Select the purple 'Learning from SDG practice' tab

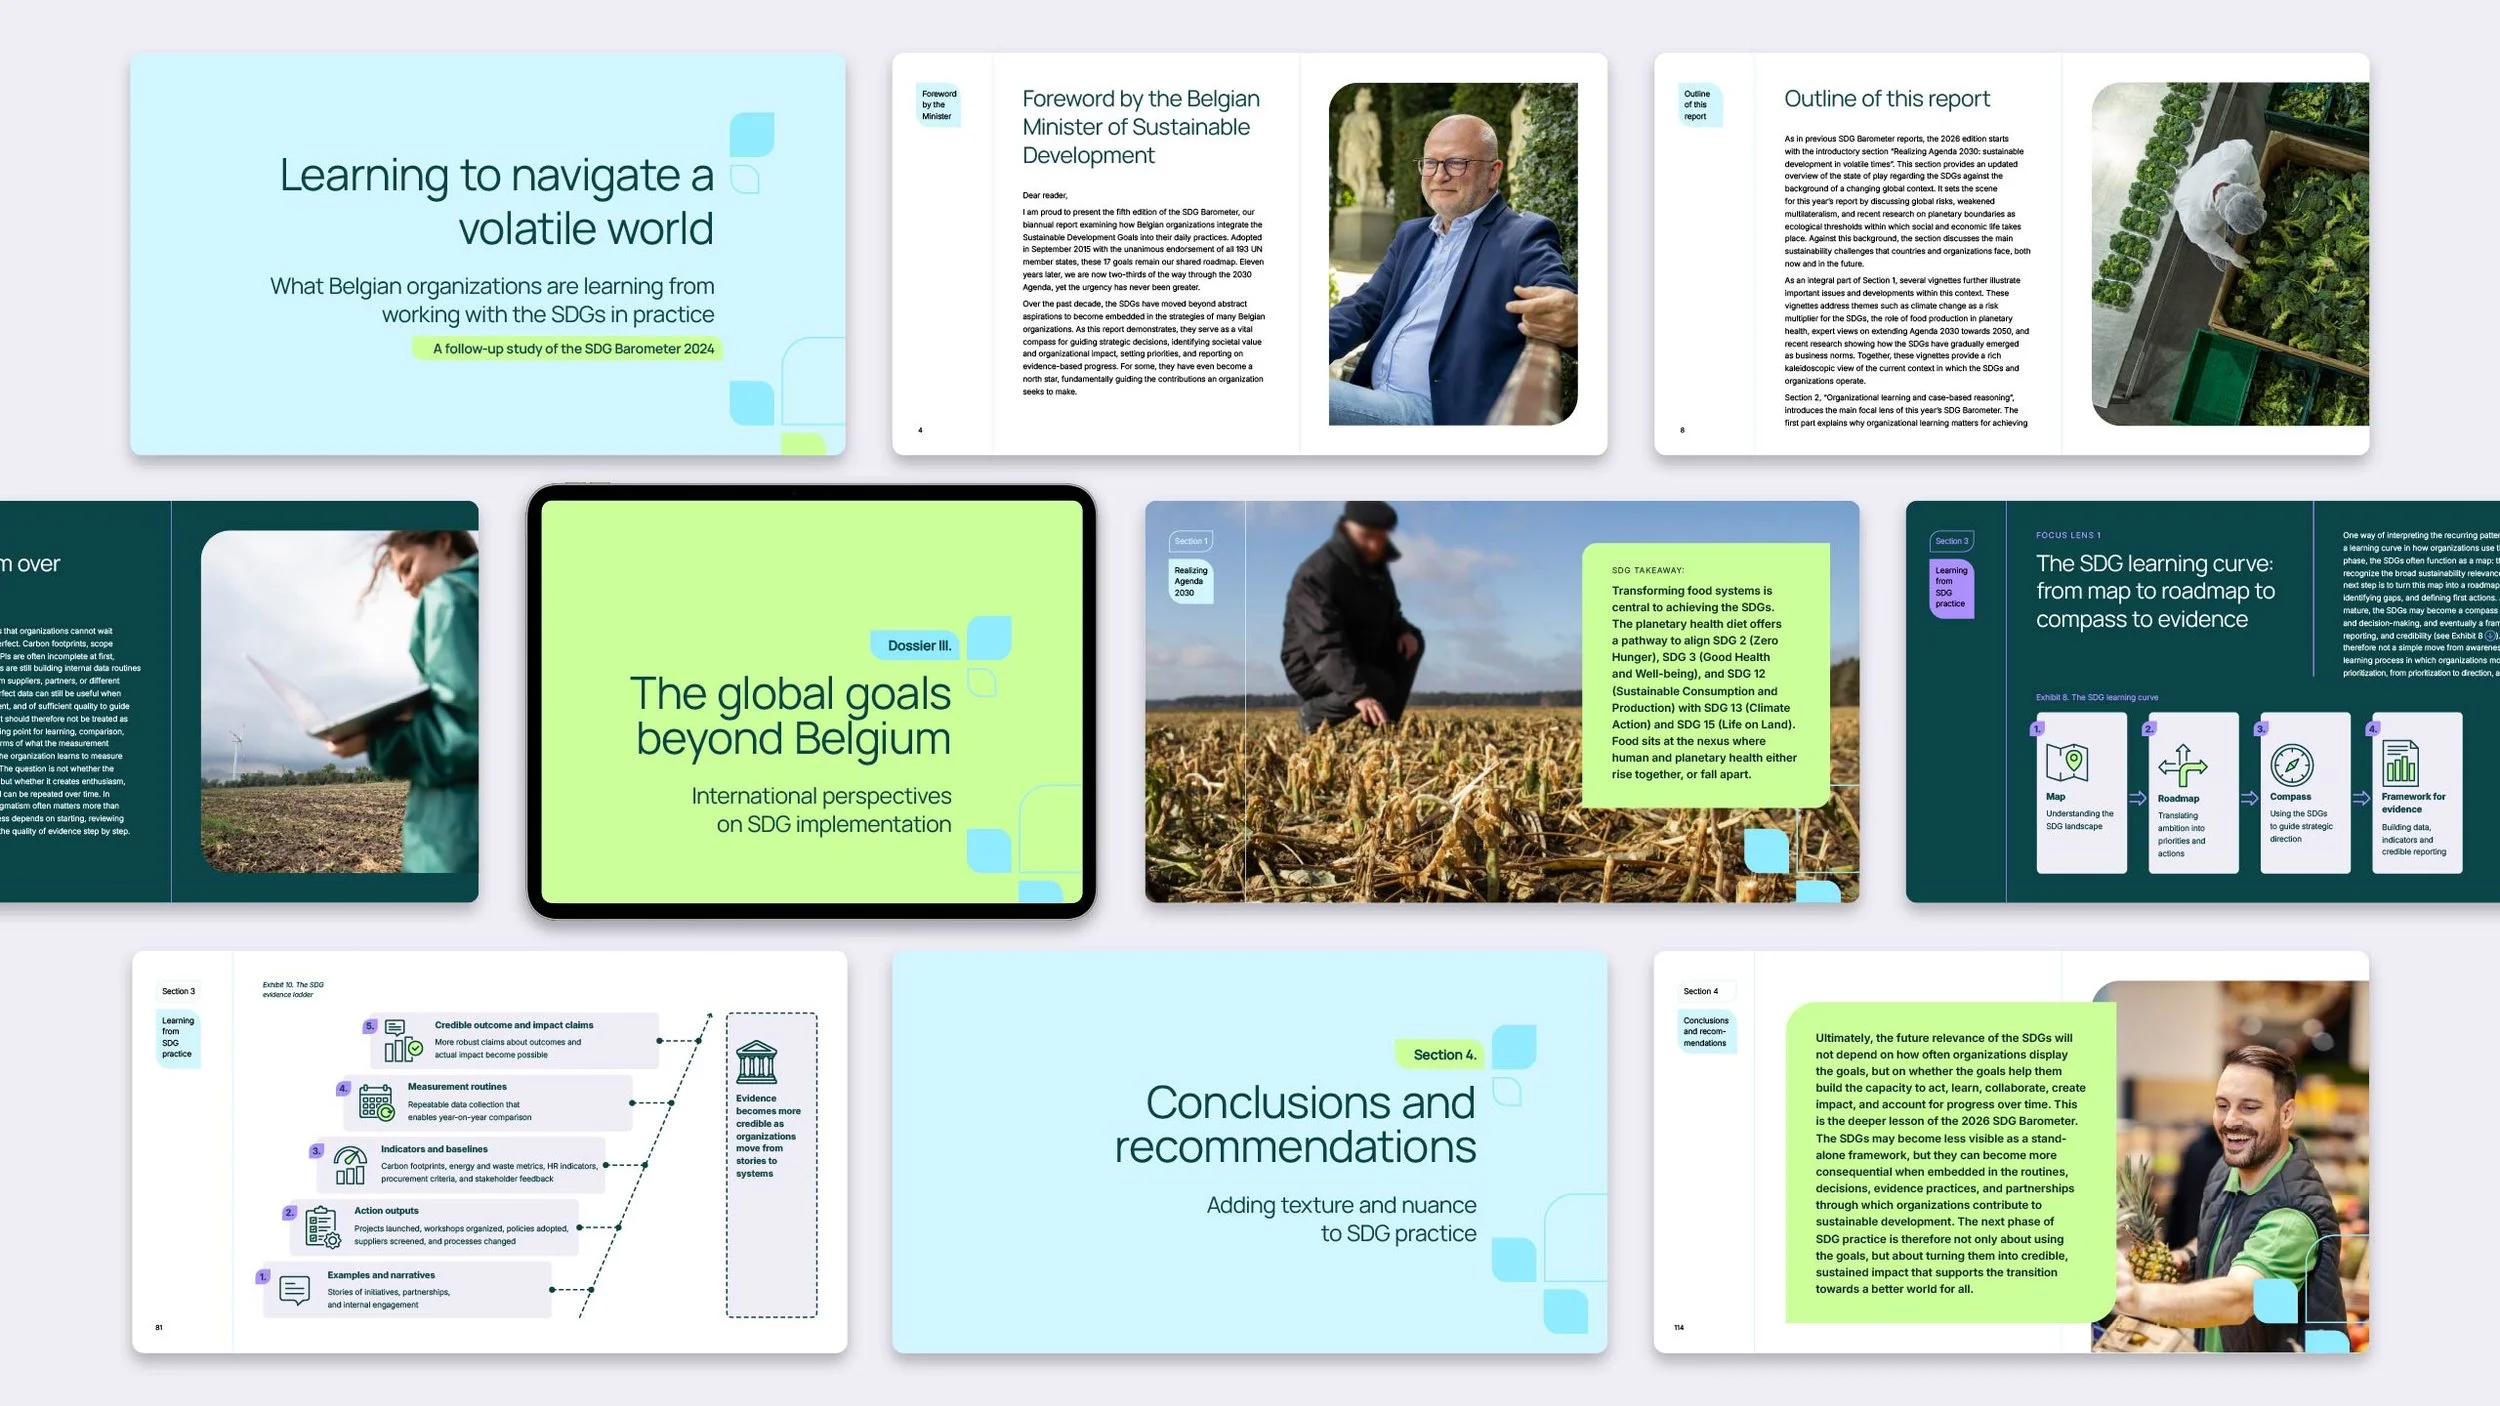(x=1951, y=587)
